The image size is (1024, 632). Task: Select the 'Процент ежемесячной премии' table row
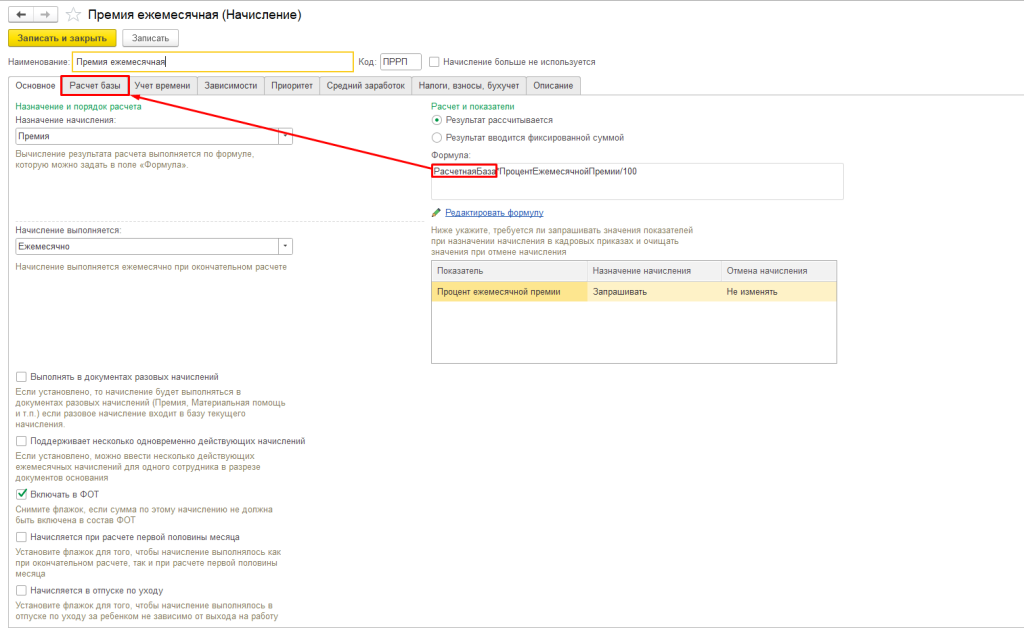(510, 292)
